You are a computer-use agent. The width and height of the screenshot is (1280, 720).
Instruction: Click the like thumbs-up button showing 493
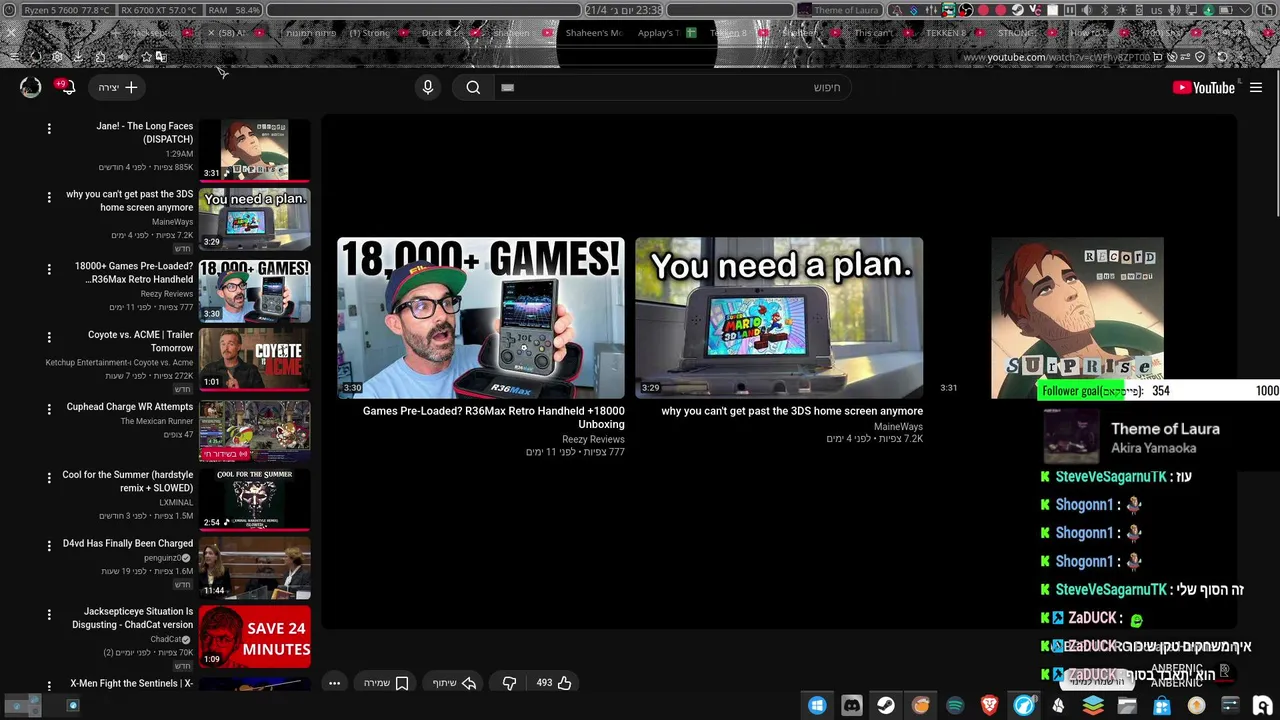tap(554, 683)
